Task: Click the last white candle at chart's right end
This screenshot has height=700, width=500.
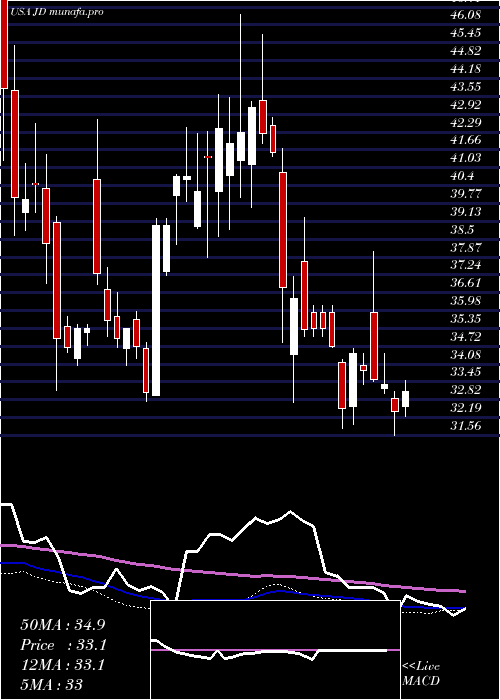Action: pos(405,399)
